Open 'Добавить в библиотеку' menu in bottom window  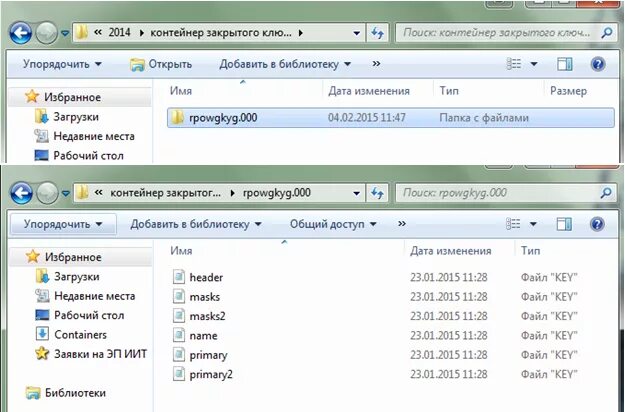click(x=196, y=224)
